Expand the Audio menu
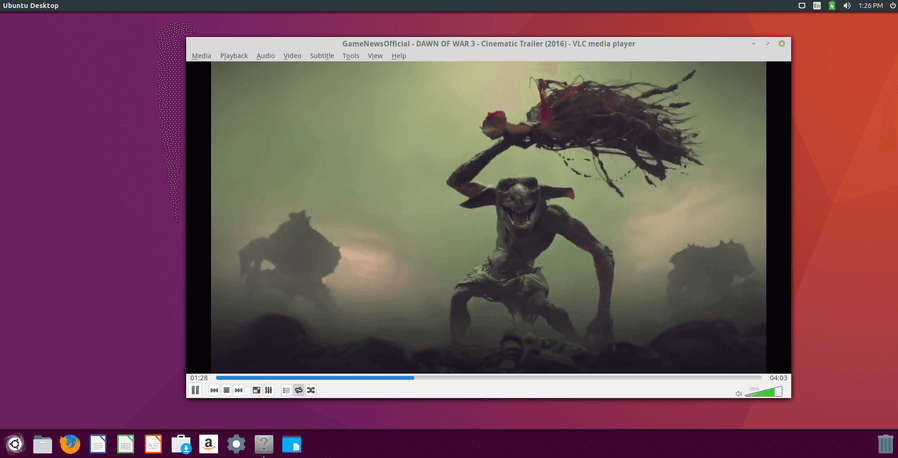Image resolution: width=898 pixels, height=458 pixels. [265, 56]
